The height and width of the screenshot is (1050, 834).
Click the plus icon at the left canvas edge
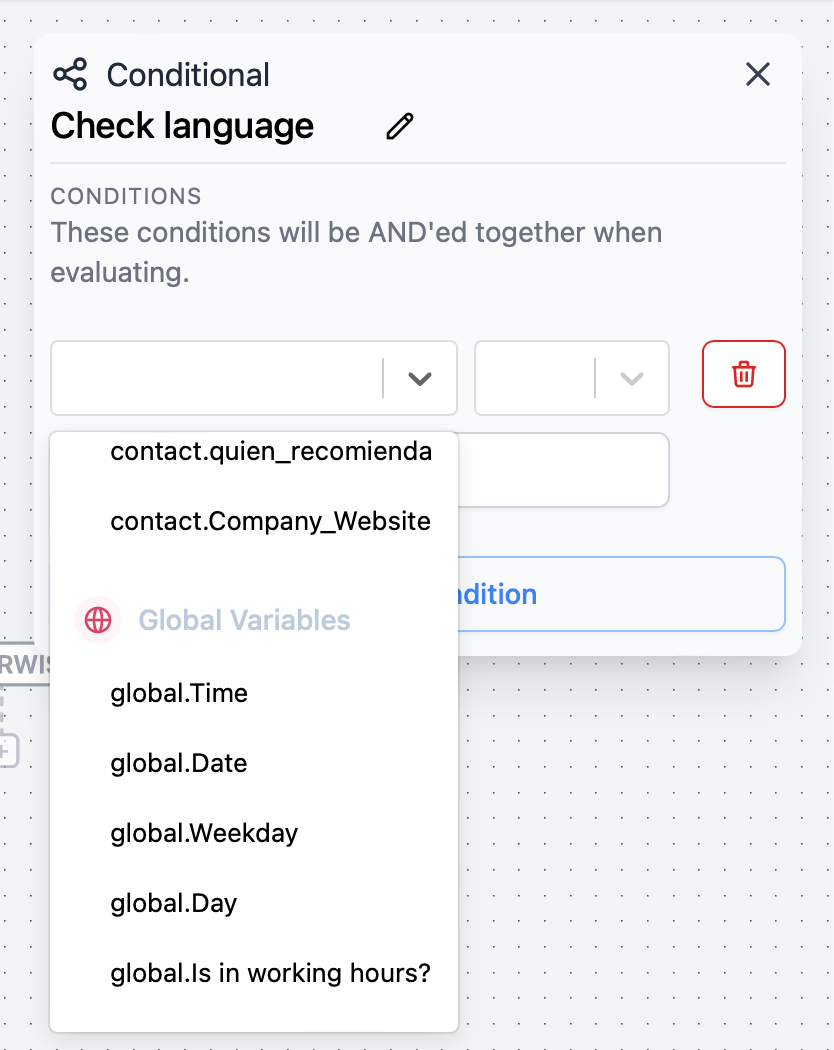pos(7,750)
